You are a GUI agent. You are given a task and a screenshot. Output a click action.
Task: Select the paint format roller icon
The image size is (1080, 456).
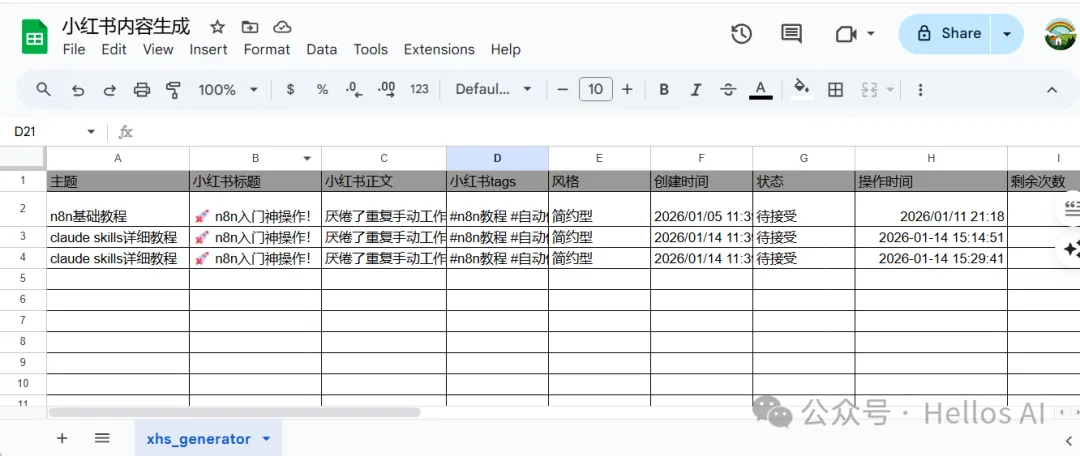coord(173,90)
